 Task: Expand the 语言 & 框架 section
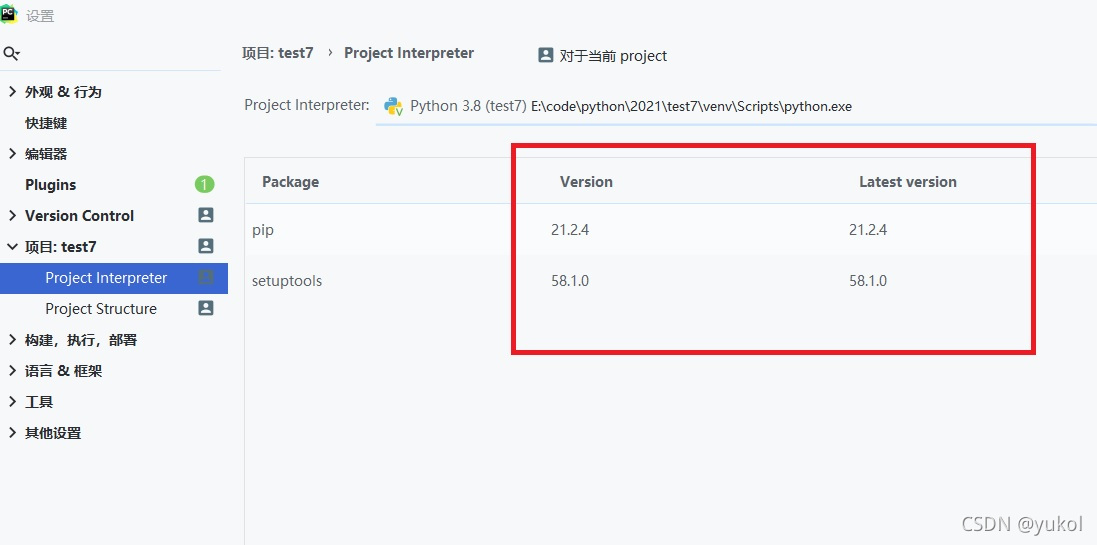pyautogui.click(x=12, y=371)
